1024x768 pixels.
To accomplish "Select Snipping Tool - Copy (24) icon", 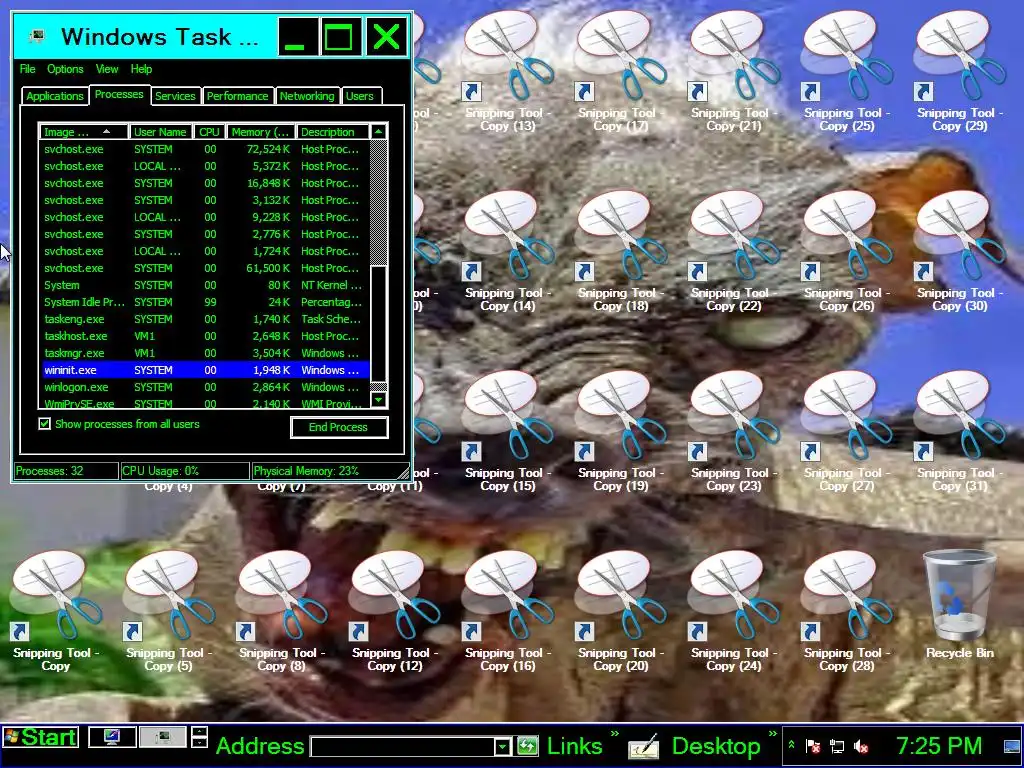I will click(x=733, y=611).
